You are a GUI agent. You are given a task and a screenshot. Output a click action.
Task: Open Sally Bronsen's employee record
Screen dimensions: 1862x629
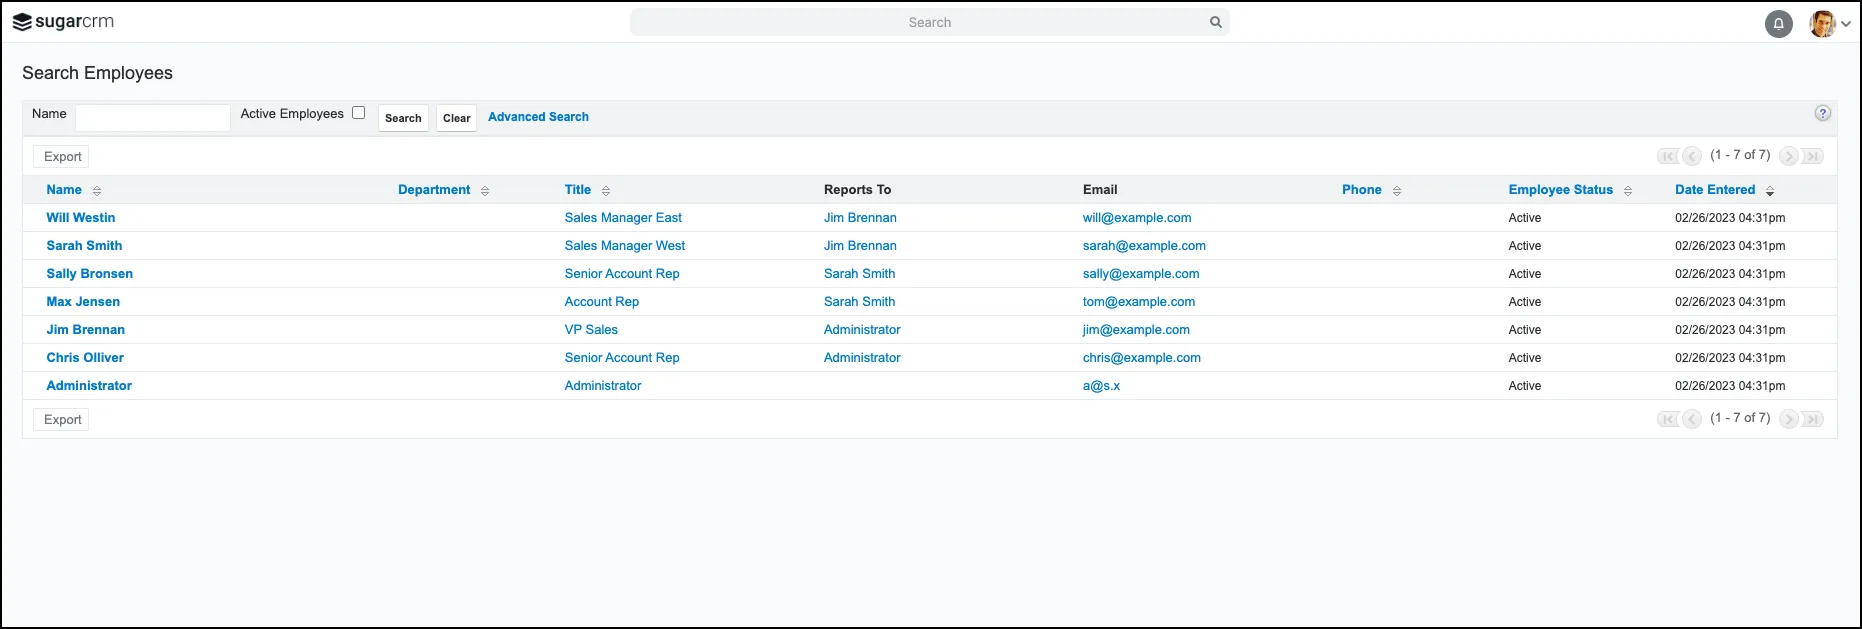click(x=90, y=274)
